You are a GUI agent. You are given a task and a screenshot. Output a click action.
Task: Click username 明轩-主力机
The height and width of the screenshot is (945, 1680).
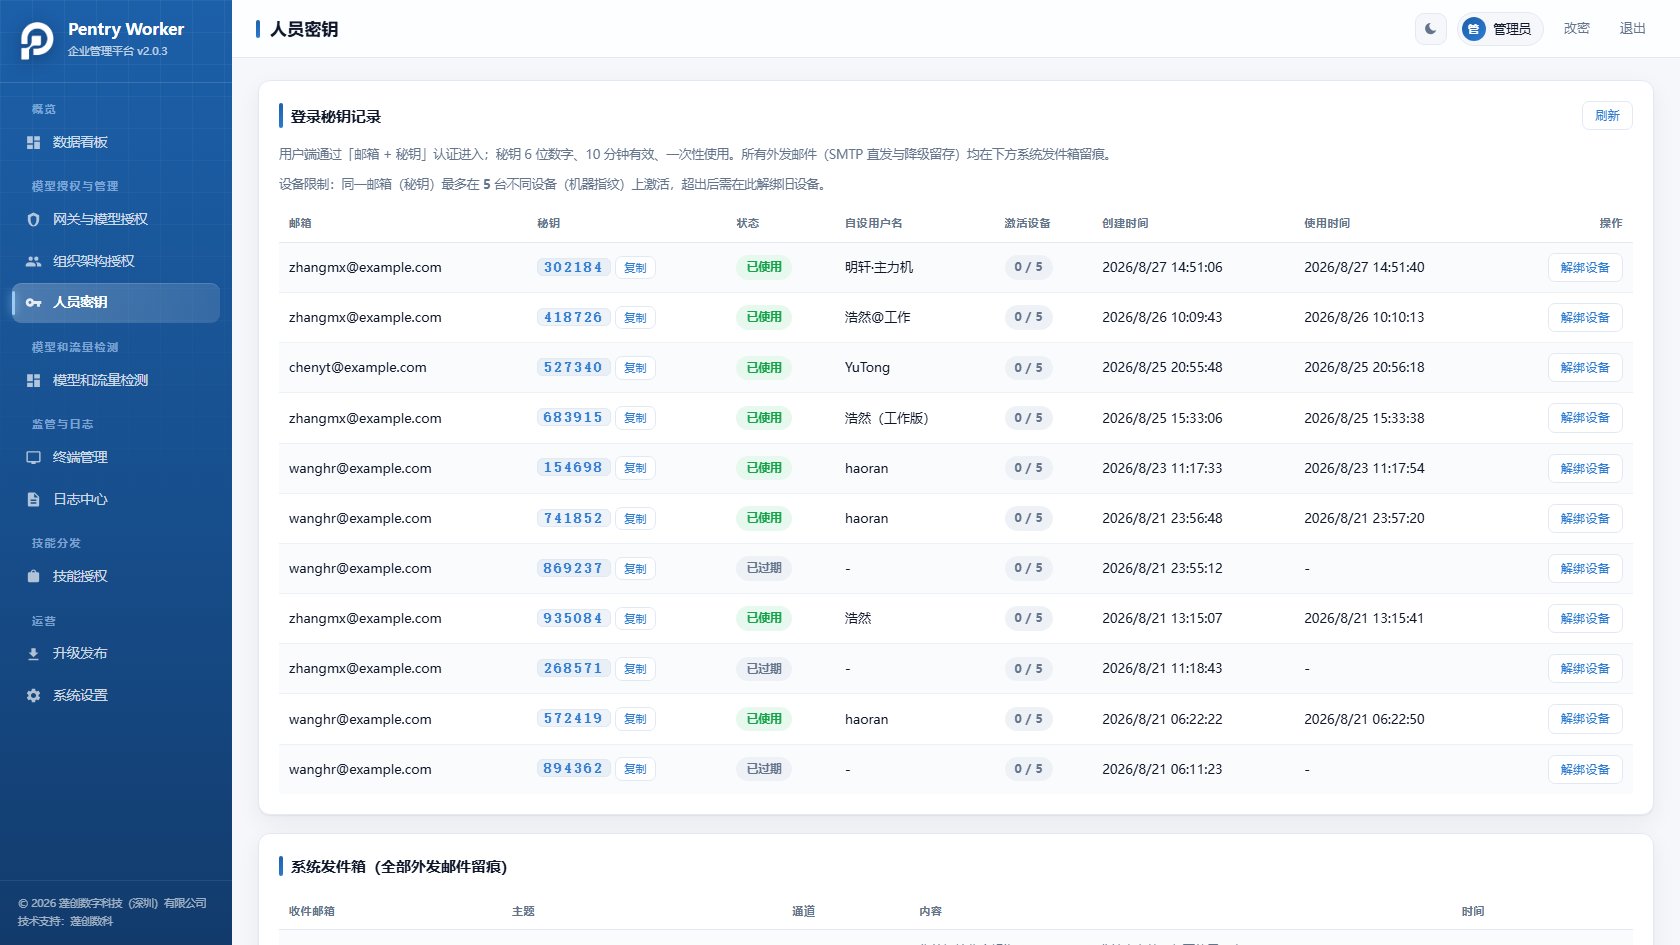click(x=879, y=267)
